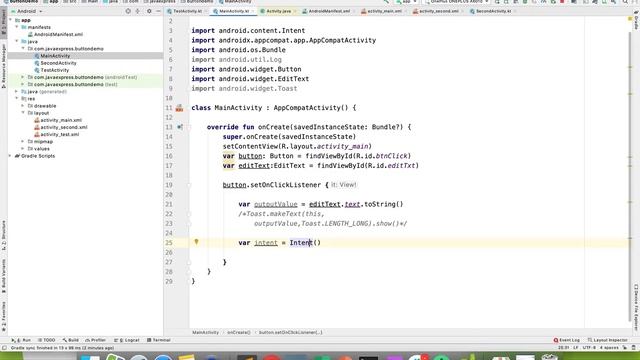Click the red Stop icon in toolbar

562,2
